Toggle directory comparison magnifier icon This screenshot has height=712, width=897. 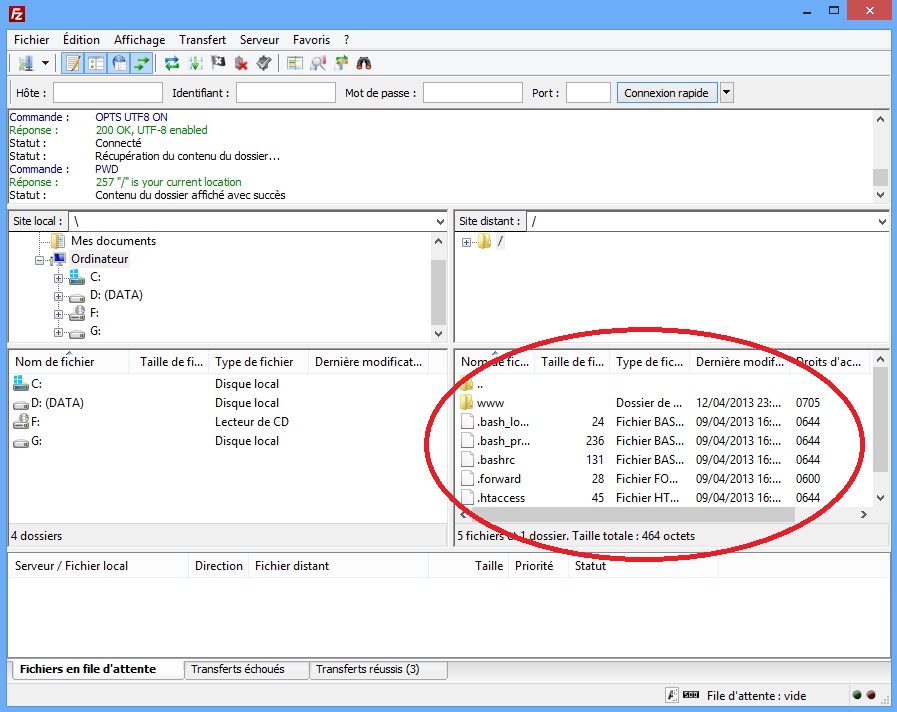point(318,63)
